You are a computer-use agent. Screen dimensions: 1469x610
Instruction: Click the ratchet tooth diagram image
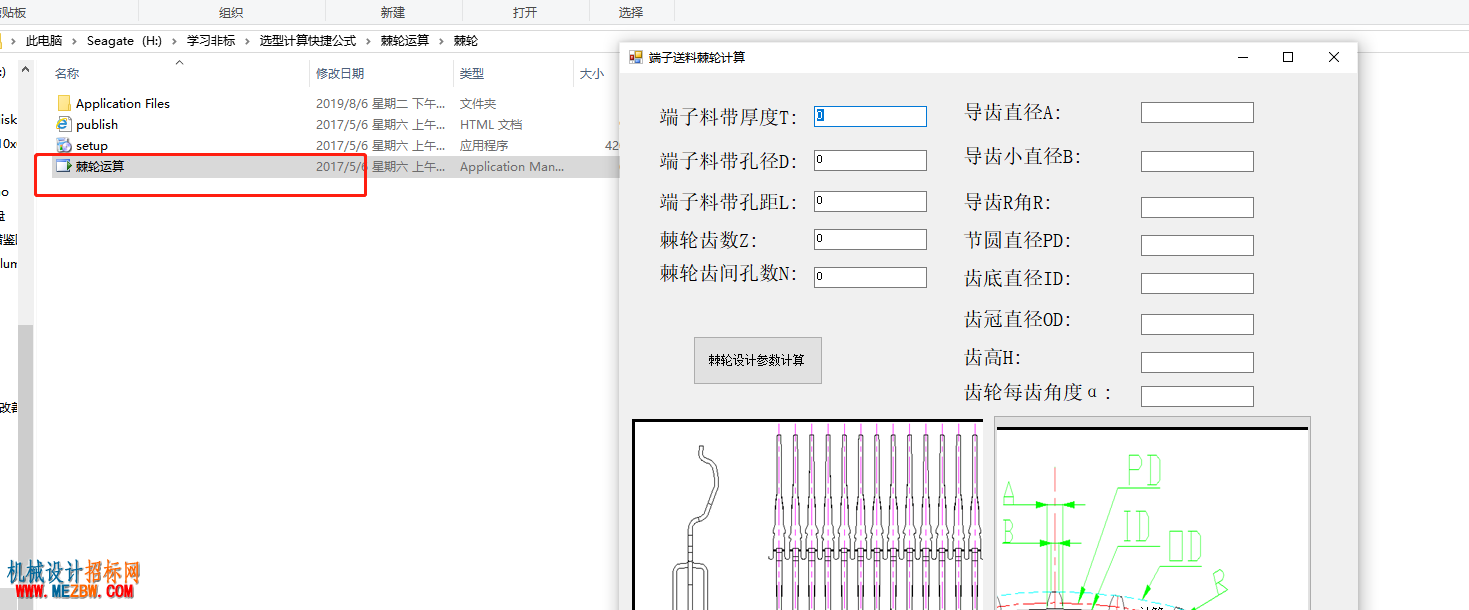coord(1152,513)
